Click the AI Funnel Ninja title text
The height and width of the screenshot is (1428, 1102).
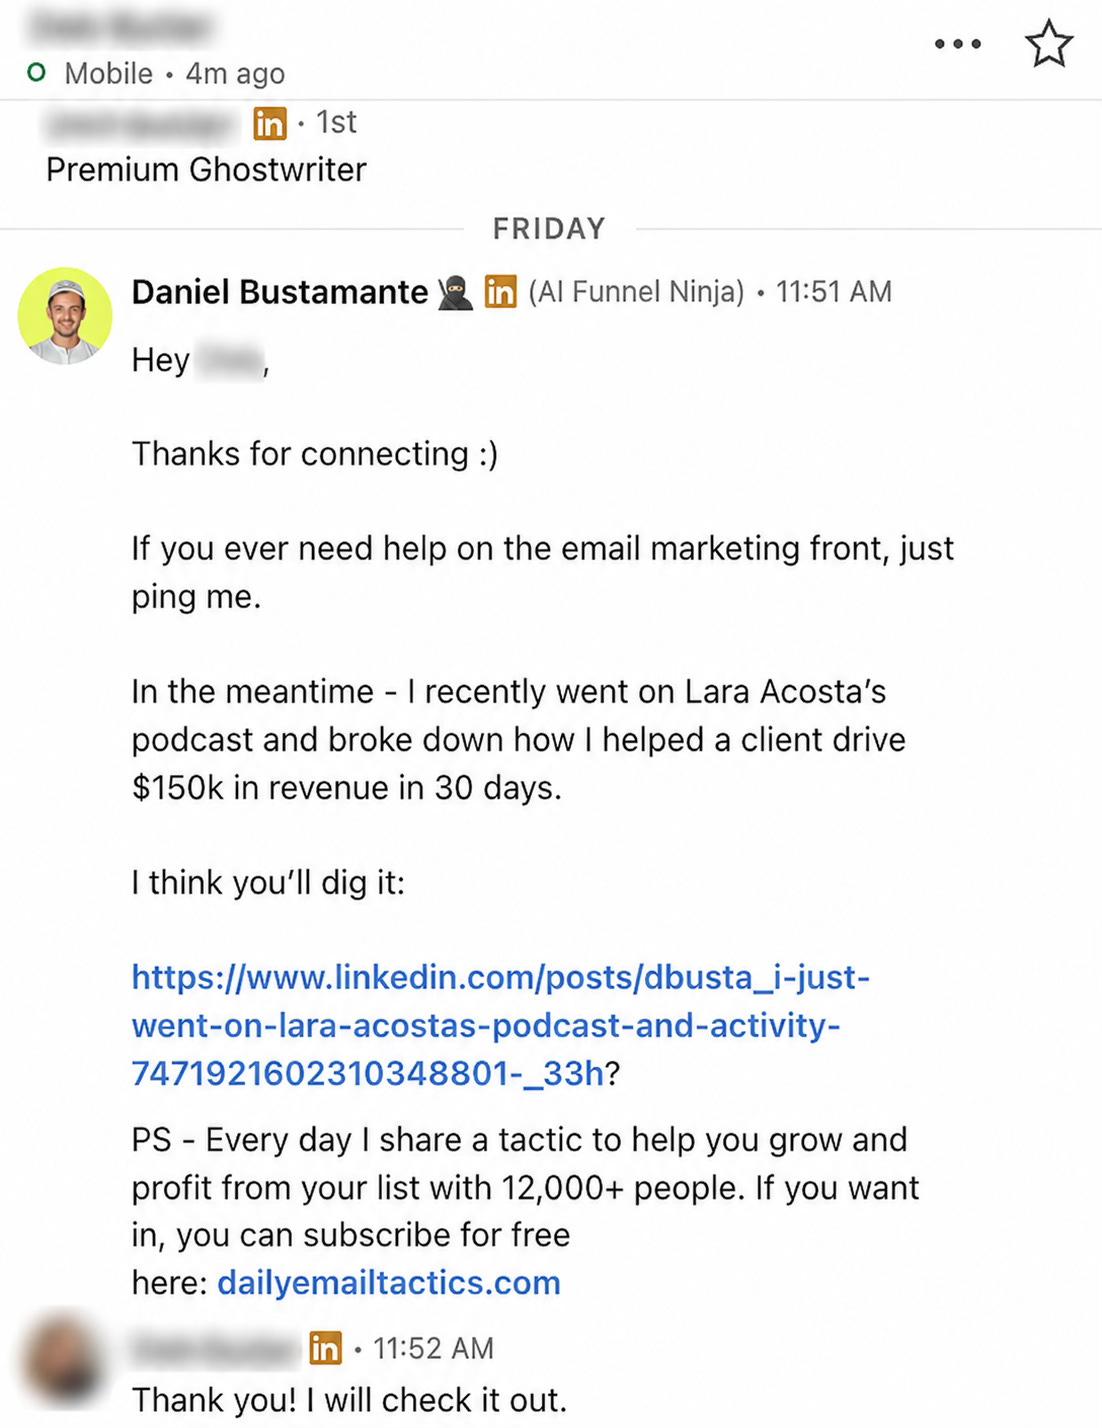[x=636, y=292]
